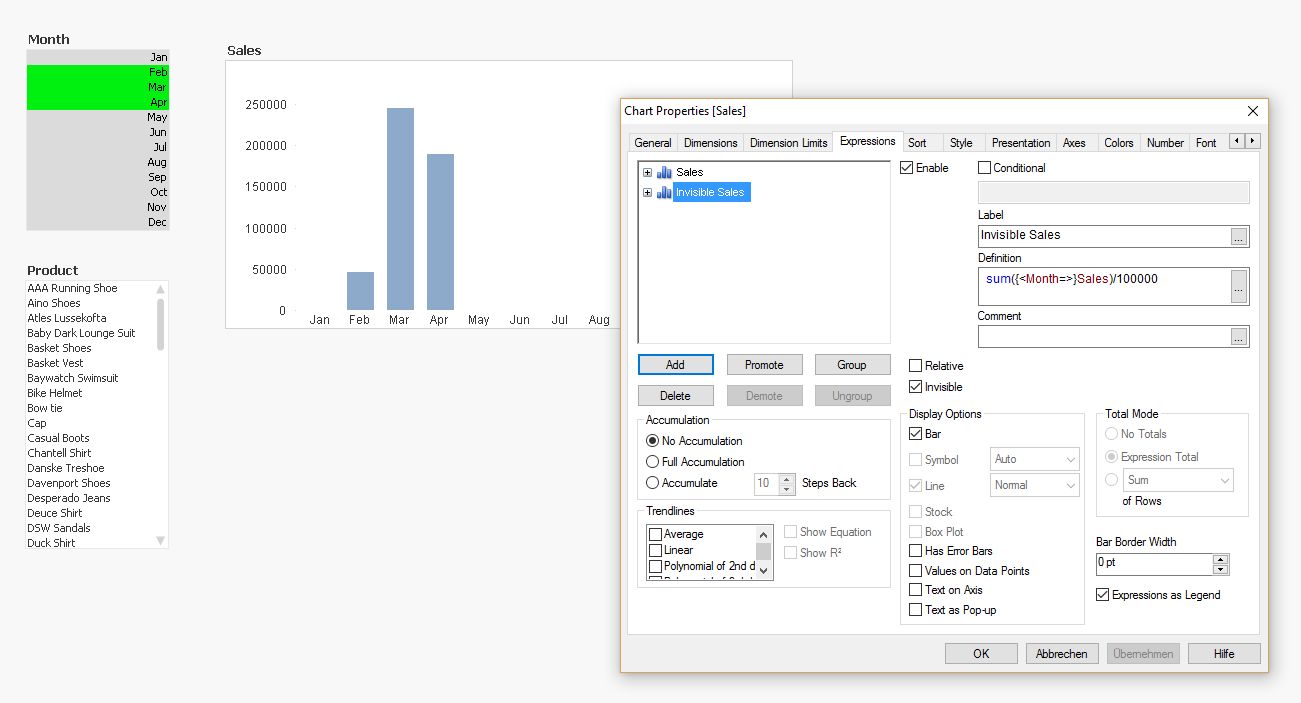The width and height of the screenshot is (1301, 703).
Task: Select May in the Month list box
Action: (x=98, y=117)
